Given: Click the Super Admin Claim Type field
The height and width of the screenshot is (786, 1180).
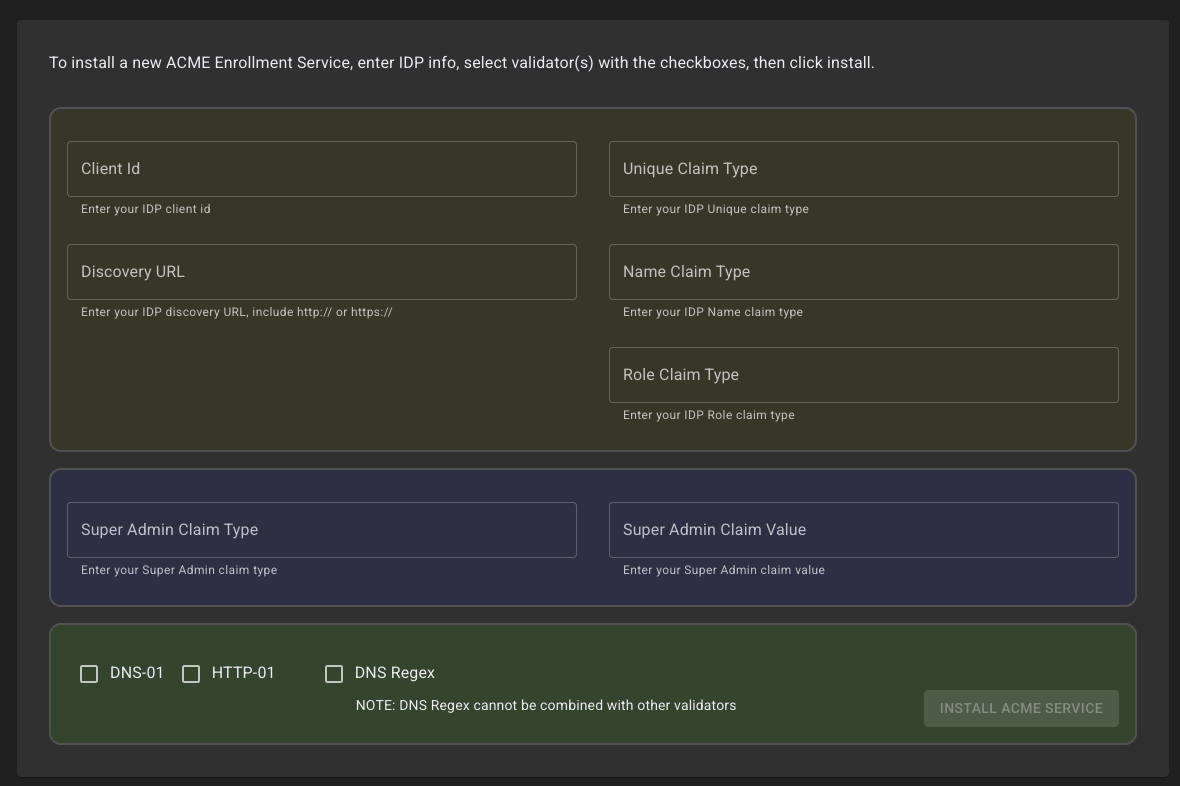Looking at the screenshot, I should pyautogui.click(x=321, y=530).
